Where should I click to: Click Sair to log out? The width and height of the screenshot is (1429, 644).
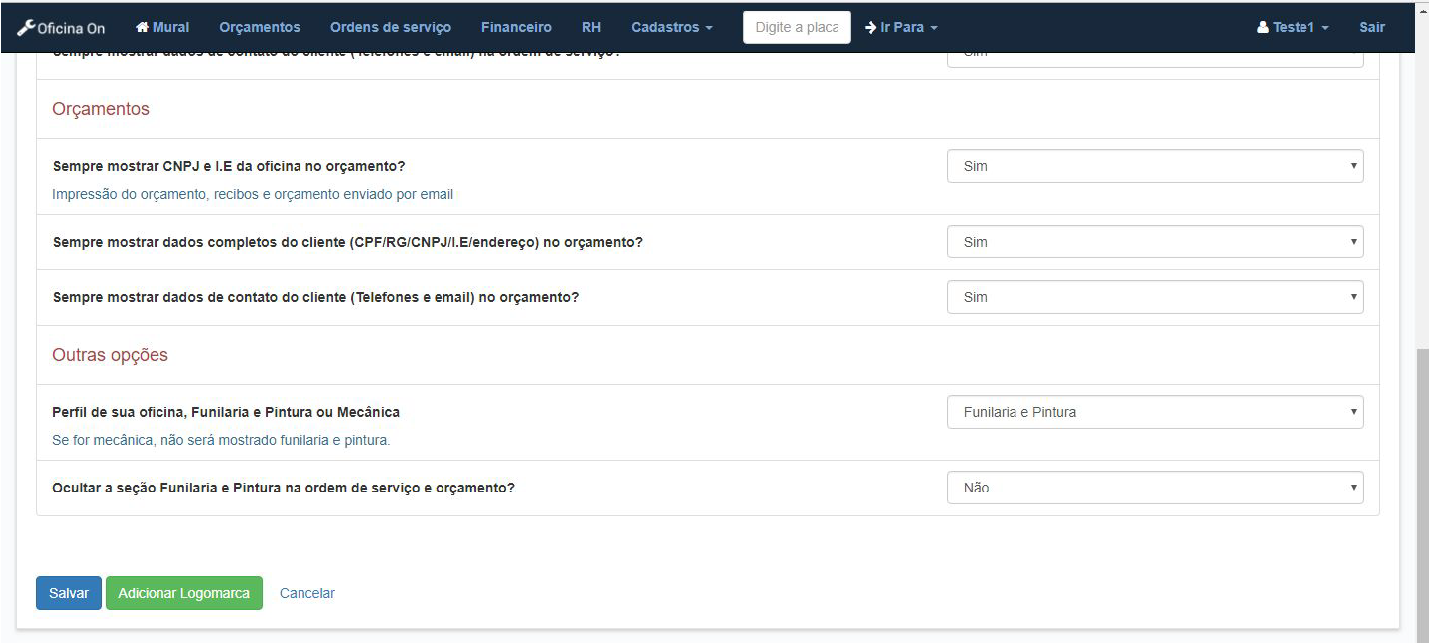[x=1372, y=27]
